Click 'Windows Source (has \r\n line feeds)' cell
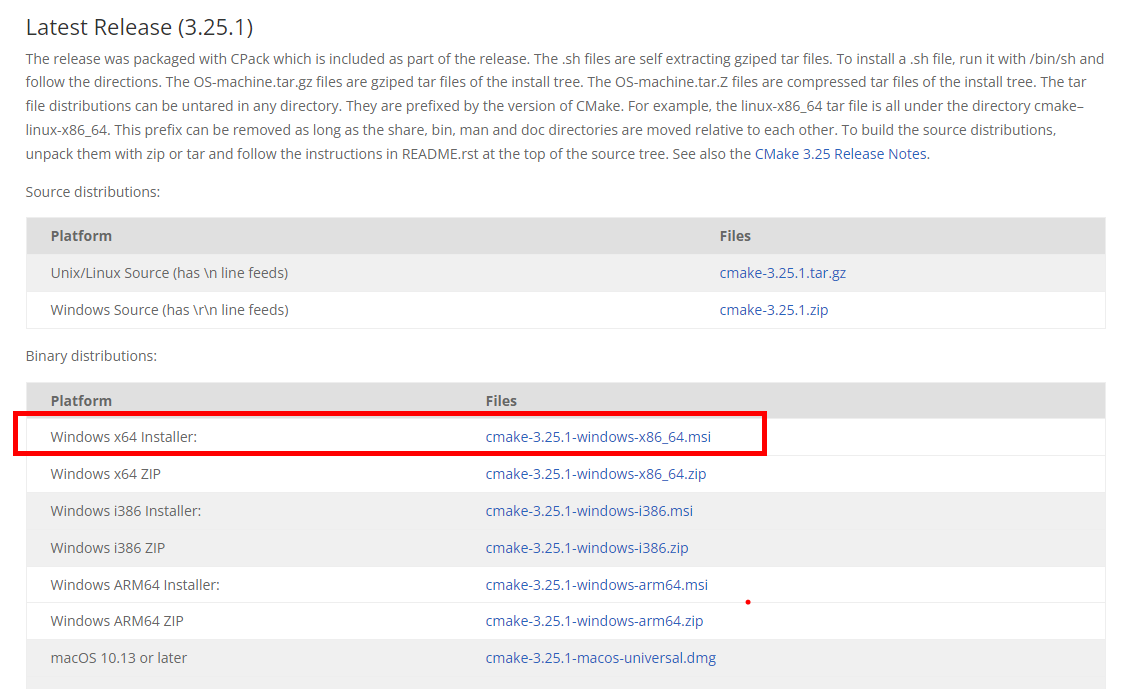1133x689 pixels. [170, 310]
